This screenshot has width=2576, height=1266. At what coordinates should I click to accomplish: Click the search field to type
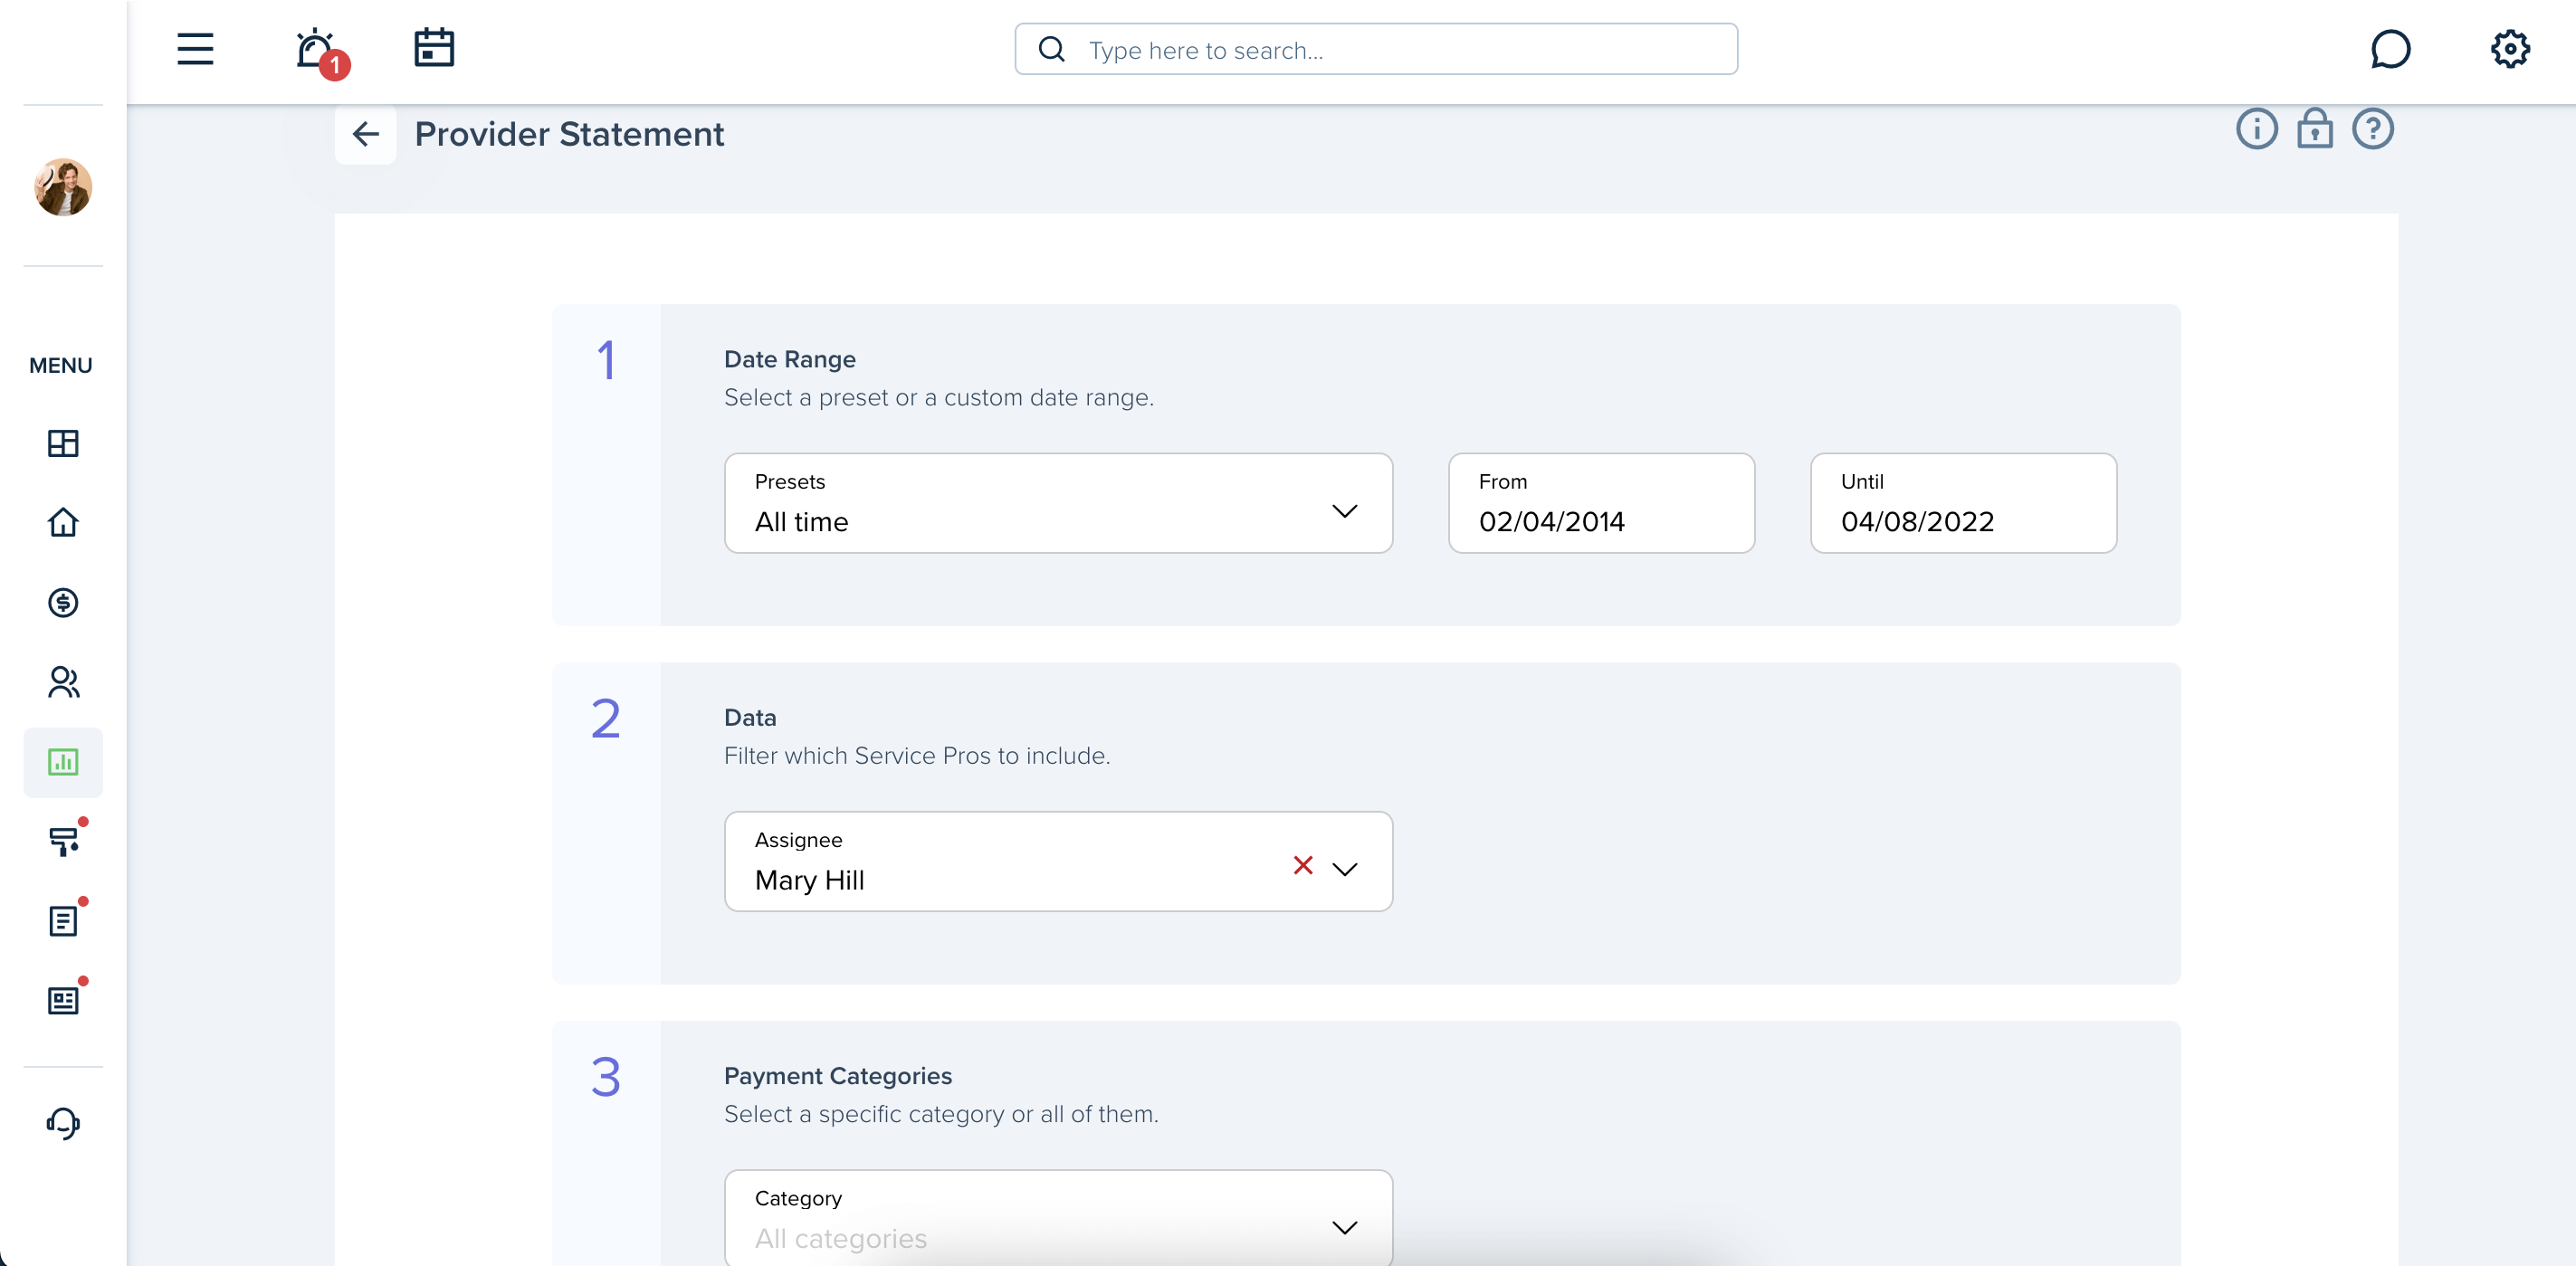[1376, 49]
